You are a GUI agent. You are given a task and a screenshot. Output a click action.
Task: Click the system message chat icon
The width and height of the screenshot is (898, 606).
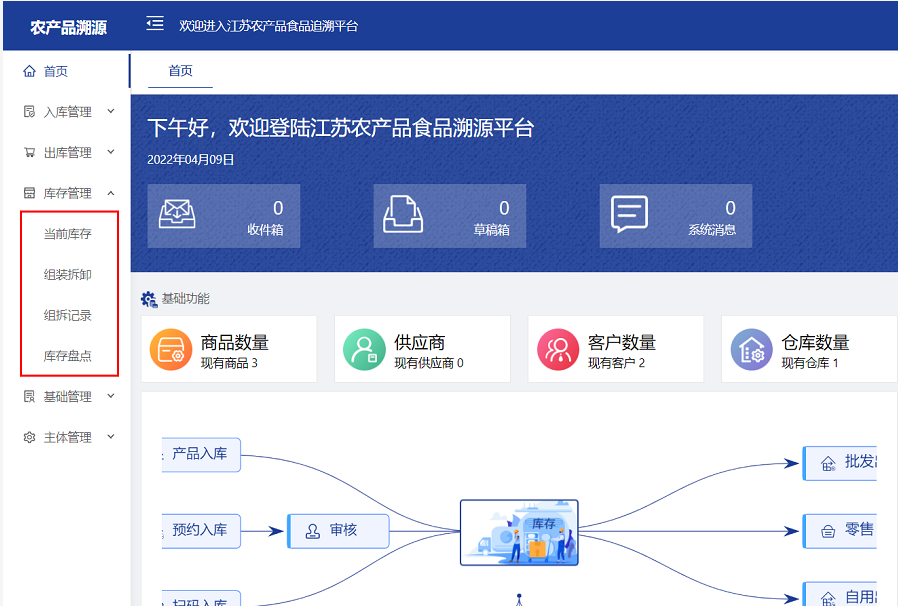pos(629,215)
